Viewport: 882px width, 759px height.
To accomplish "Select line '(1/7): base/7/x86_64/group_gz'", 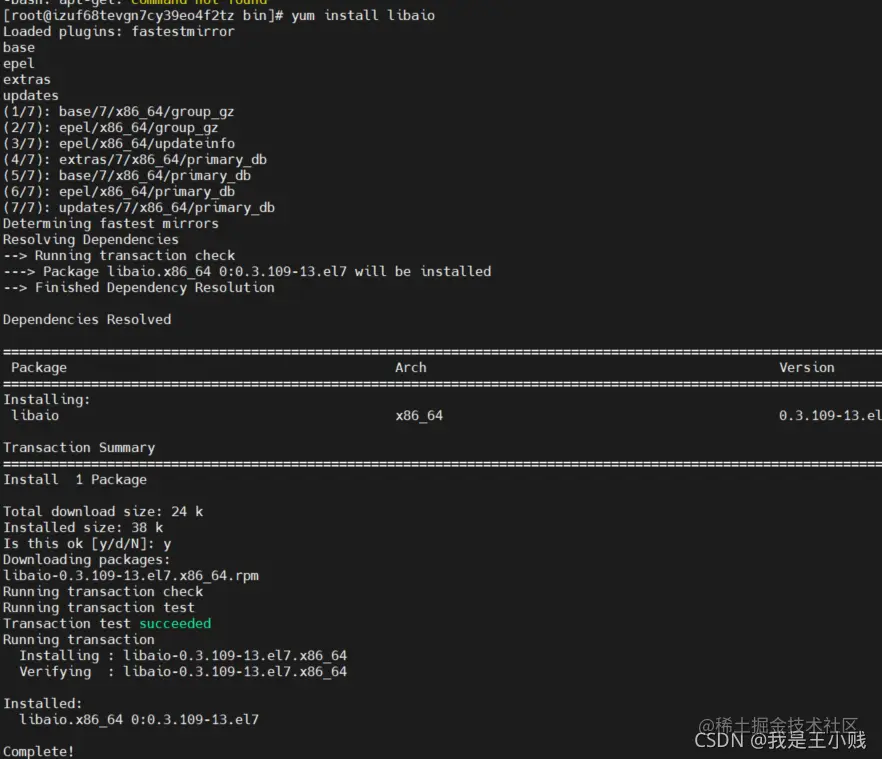I will point(118,112).
